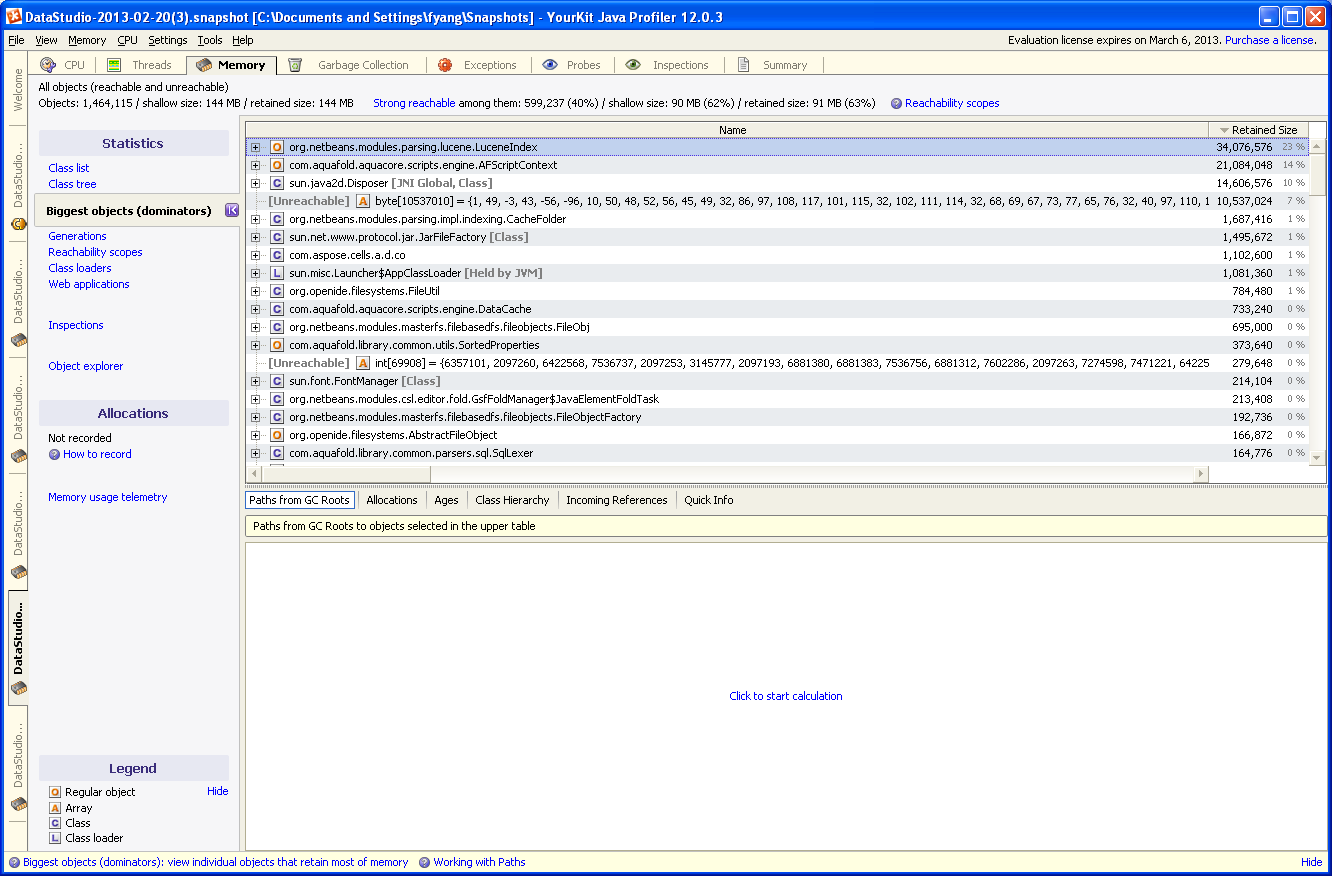
Task: Click to start calculation link
Action: (x=786, y=696)
